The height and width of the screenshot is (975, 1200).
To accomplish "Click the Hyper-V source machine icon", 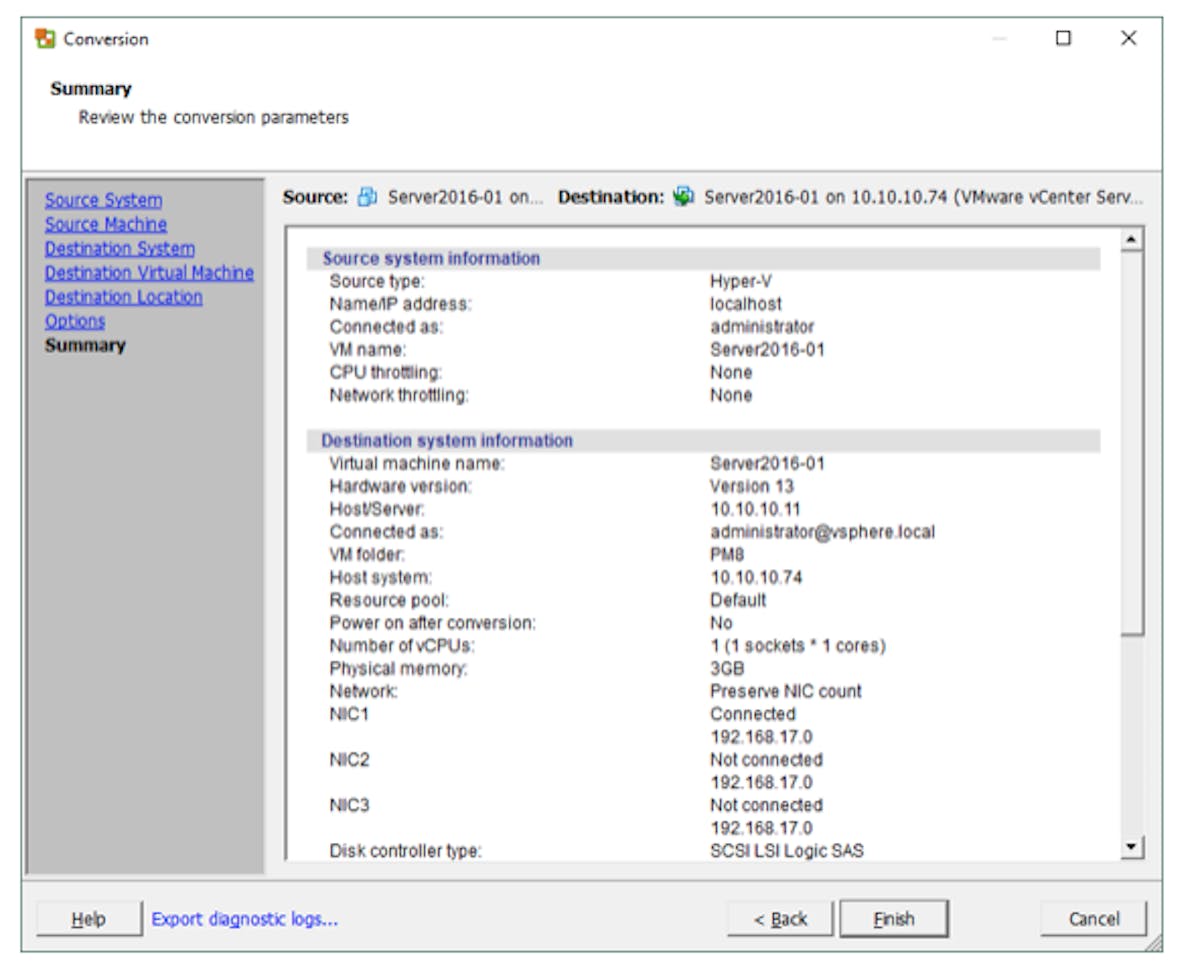I will click(368, 197).
